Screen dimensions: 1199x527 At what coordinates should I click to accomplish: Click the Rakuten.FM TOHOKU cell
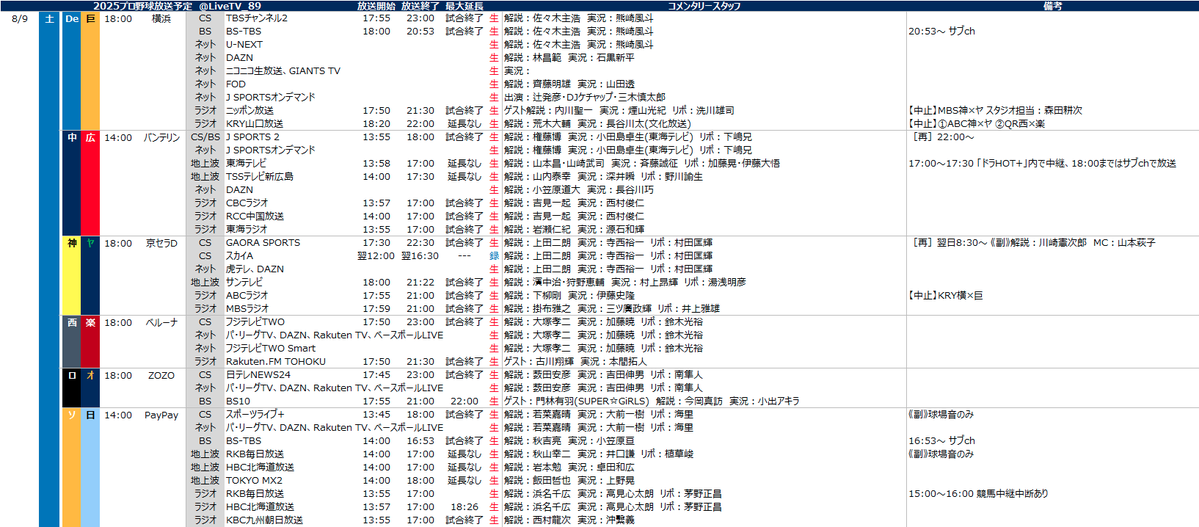pyautogui.click(x=275, y=361)
